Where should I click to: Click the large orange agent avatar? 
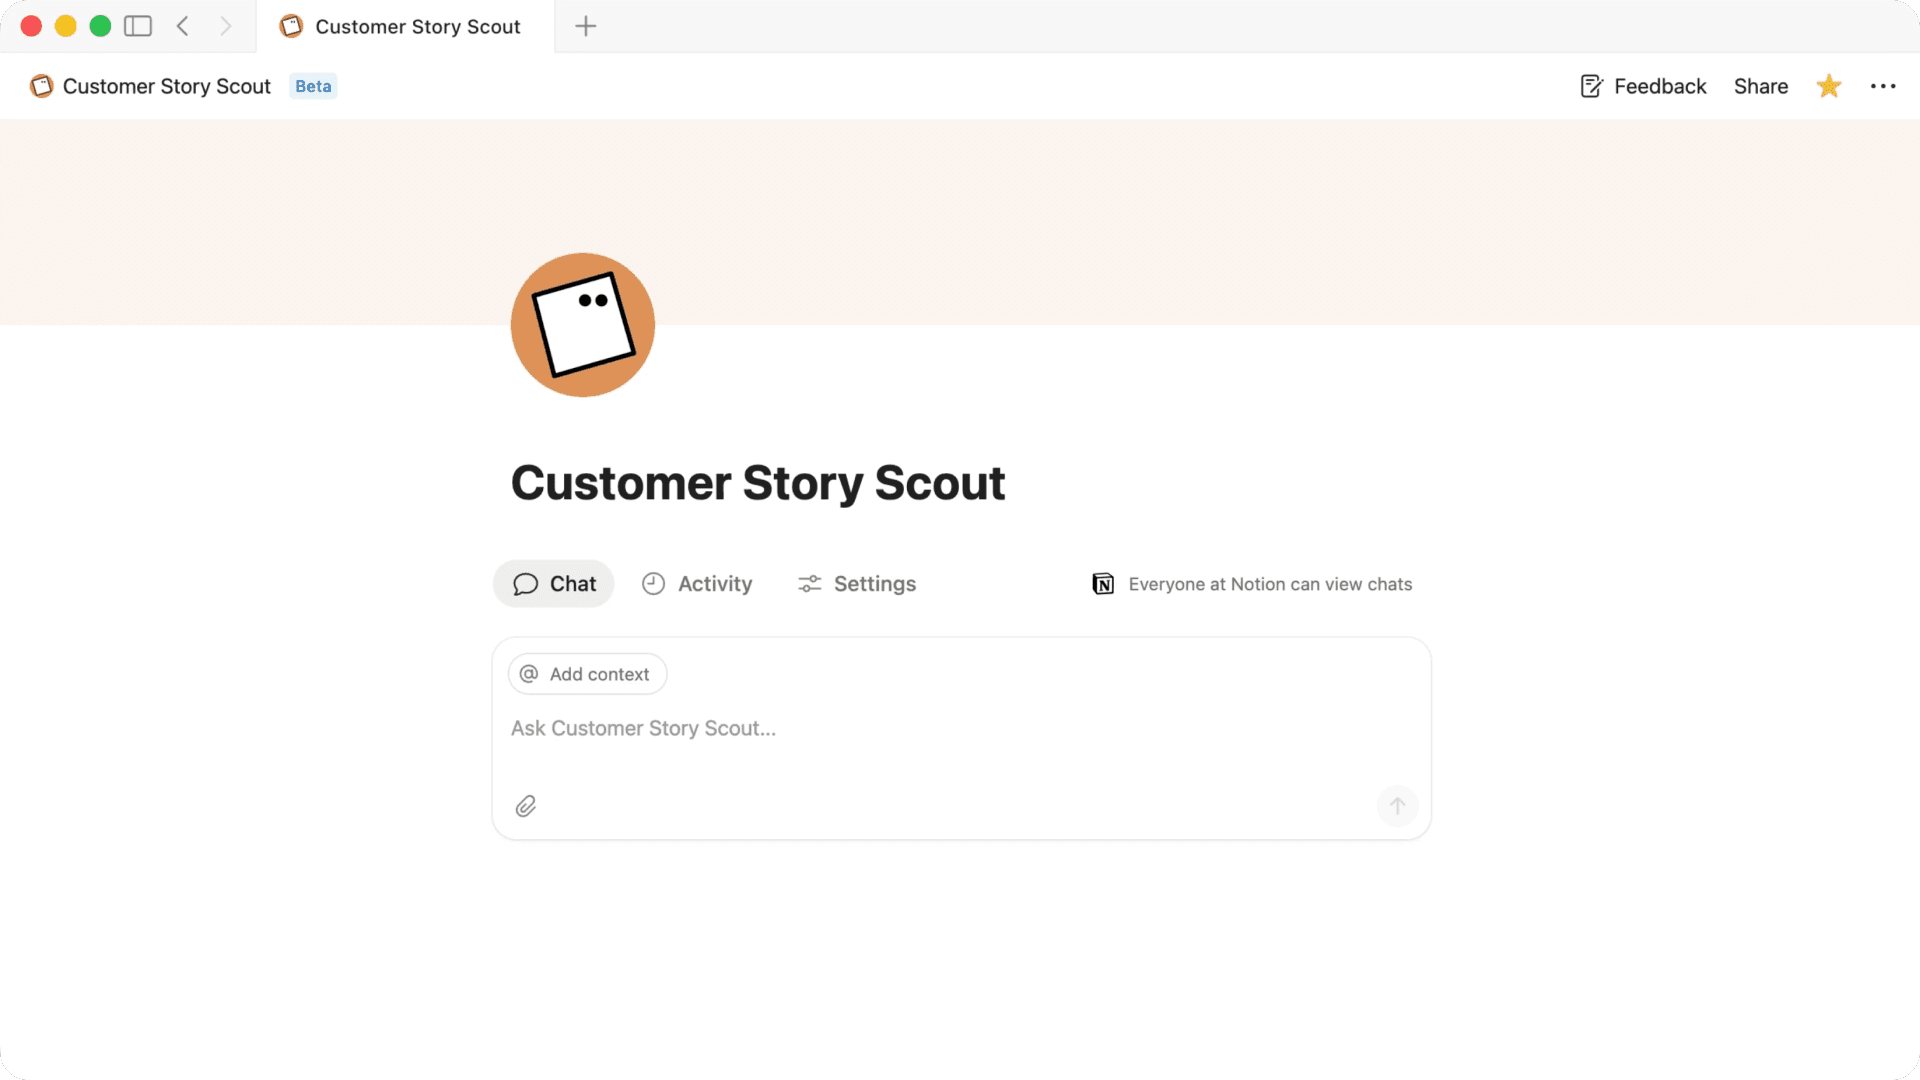coord(583,325)
